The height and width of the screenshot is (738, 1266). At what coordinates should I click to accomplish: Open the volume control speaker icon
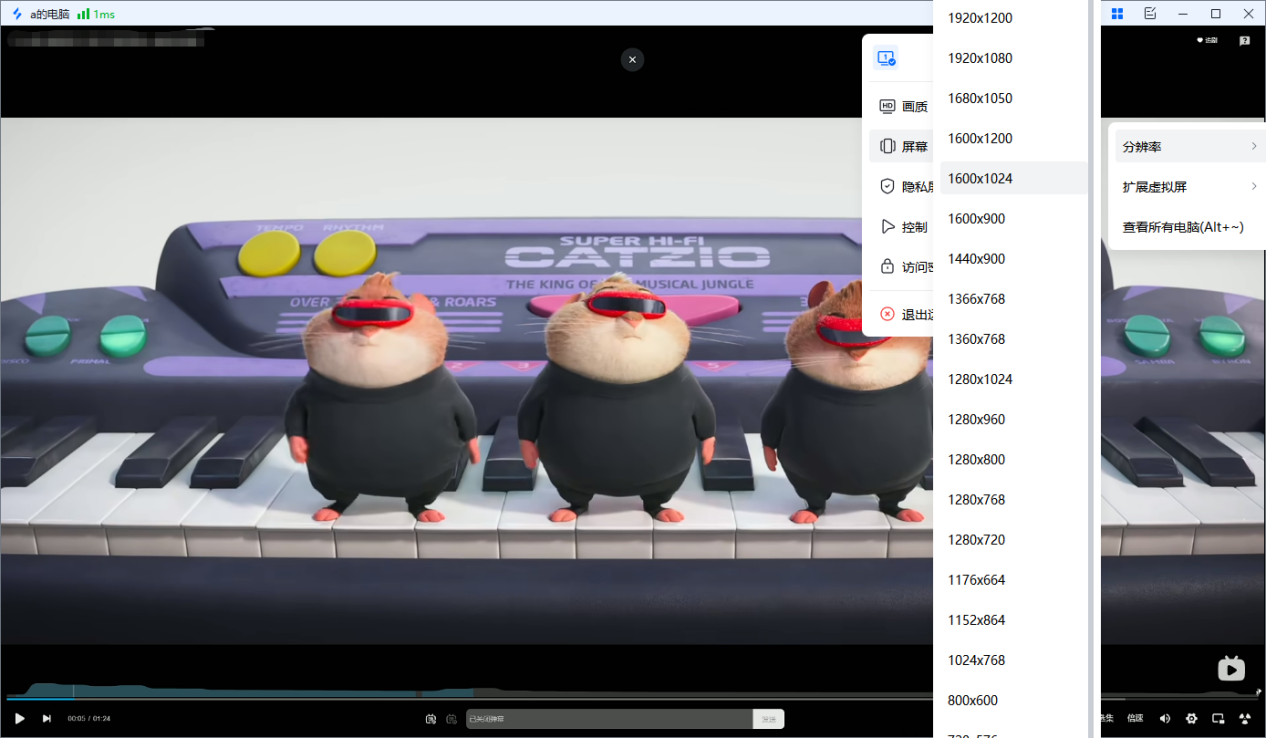pos(1165,718)
